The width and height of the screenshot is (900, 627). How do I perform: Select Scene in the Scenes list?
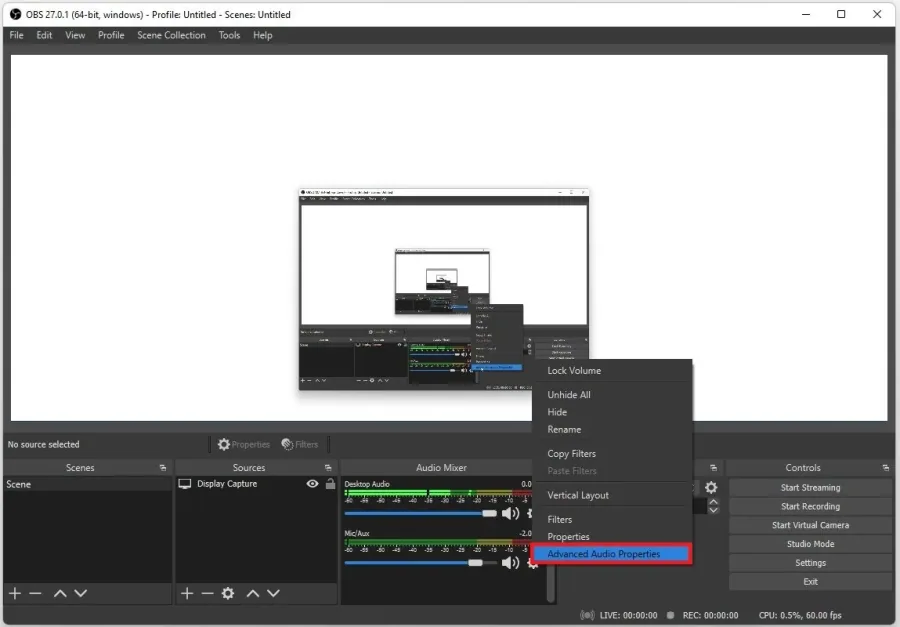pyautogui.click(x=87, y=484)
